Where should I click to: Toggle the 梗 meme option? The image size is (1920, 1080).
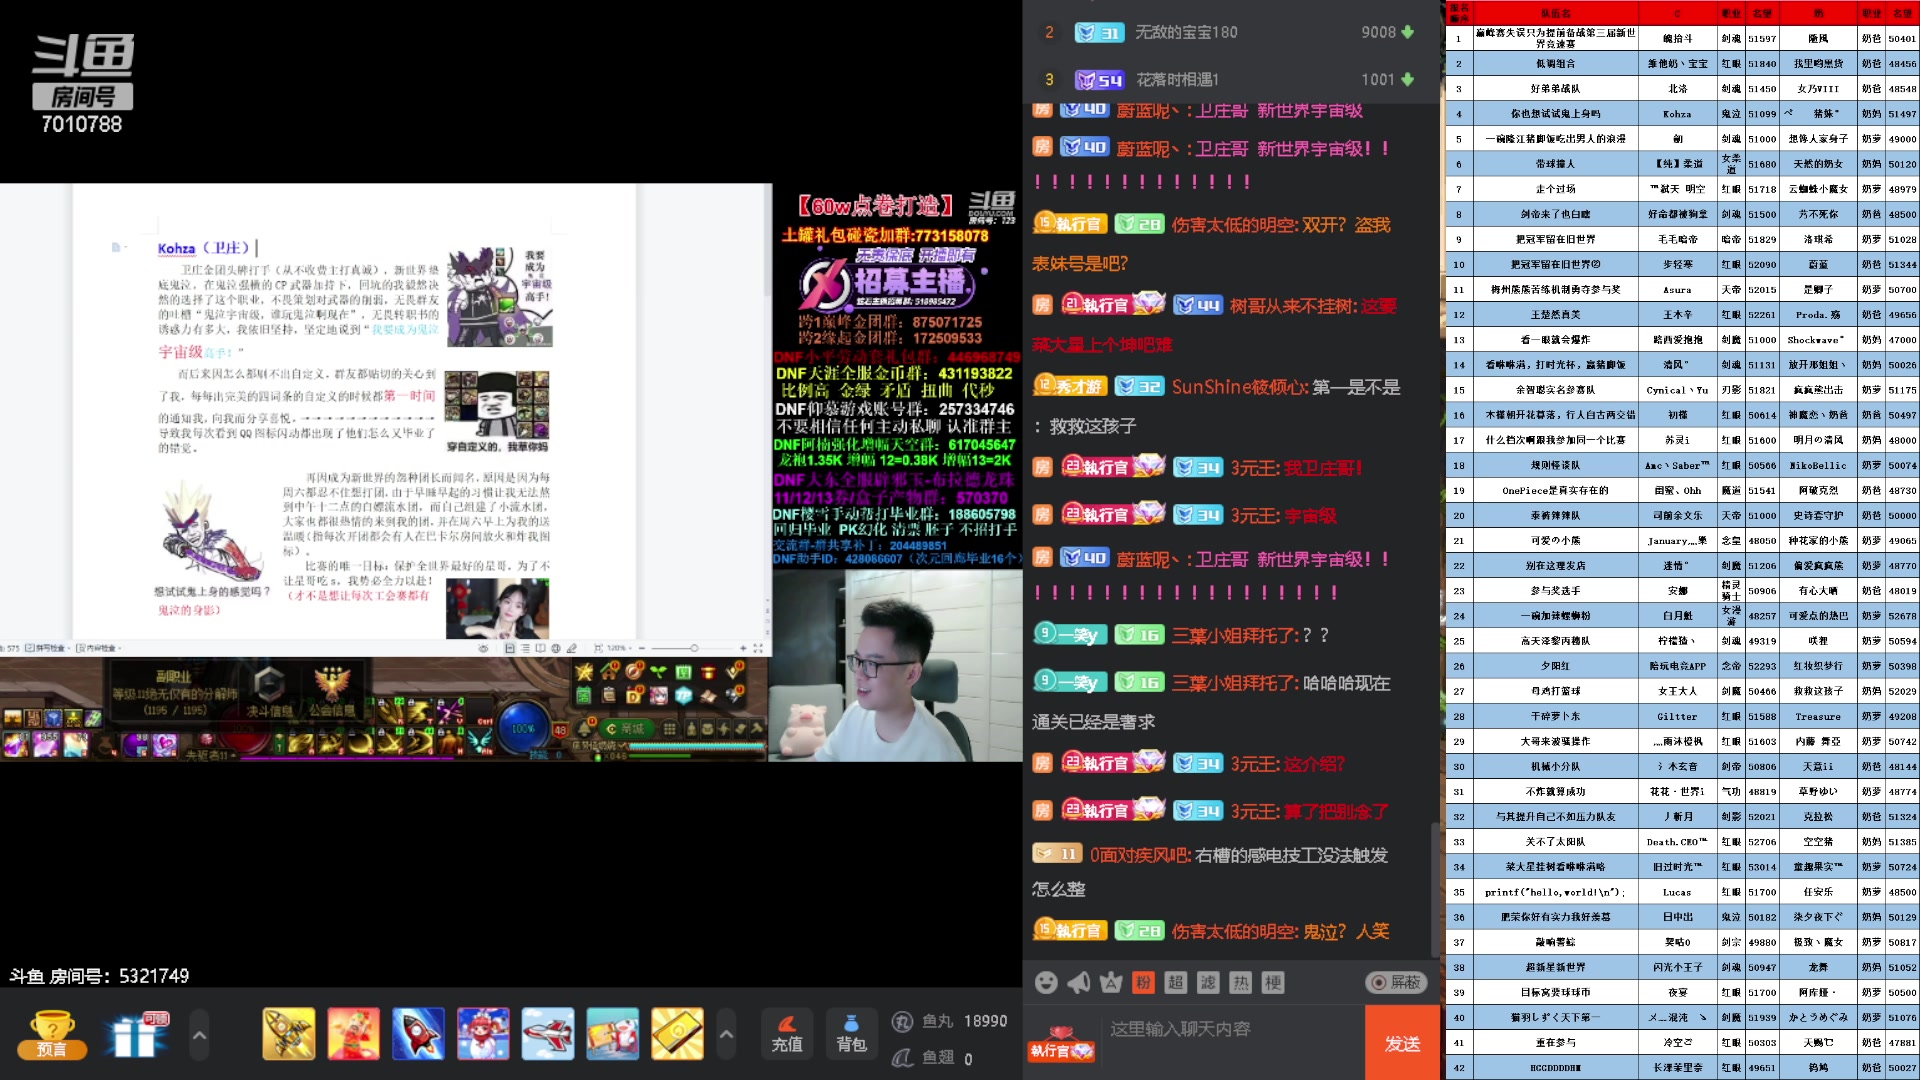(1273, 983)
